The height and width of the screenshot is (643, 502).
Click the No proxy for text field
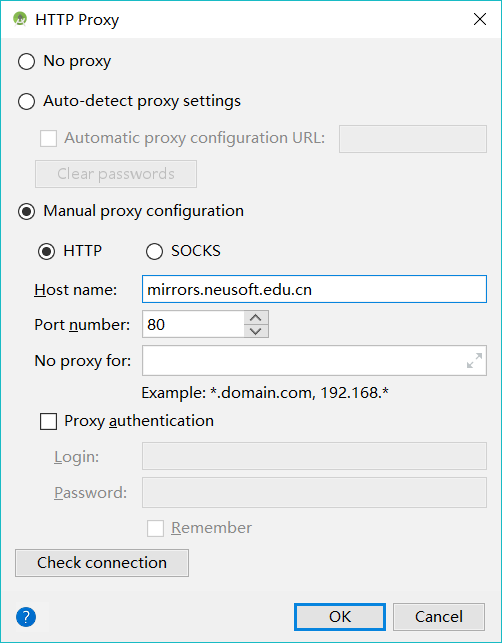[314, 360]
